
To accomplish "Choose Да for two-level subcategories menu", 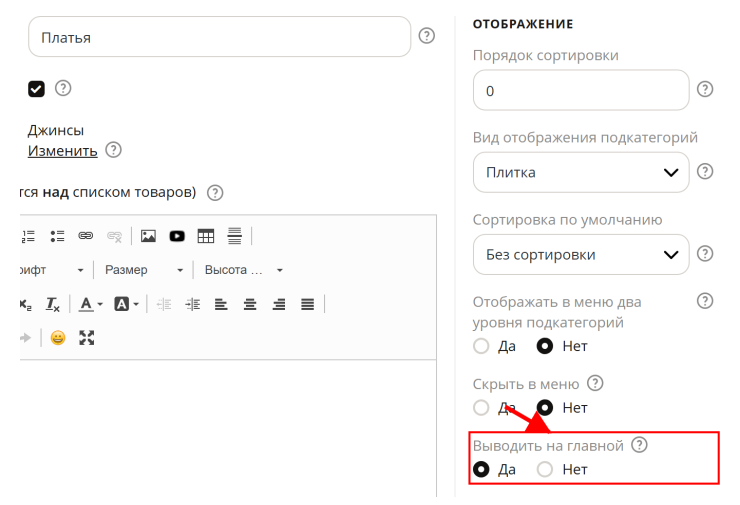I will [x=481, y=346].
